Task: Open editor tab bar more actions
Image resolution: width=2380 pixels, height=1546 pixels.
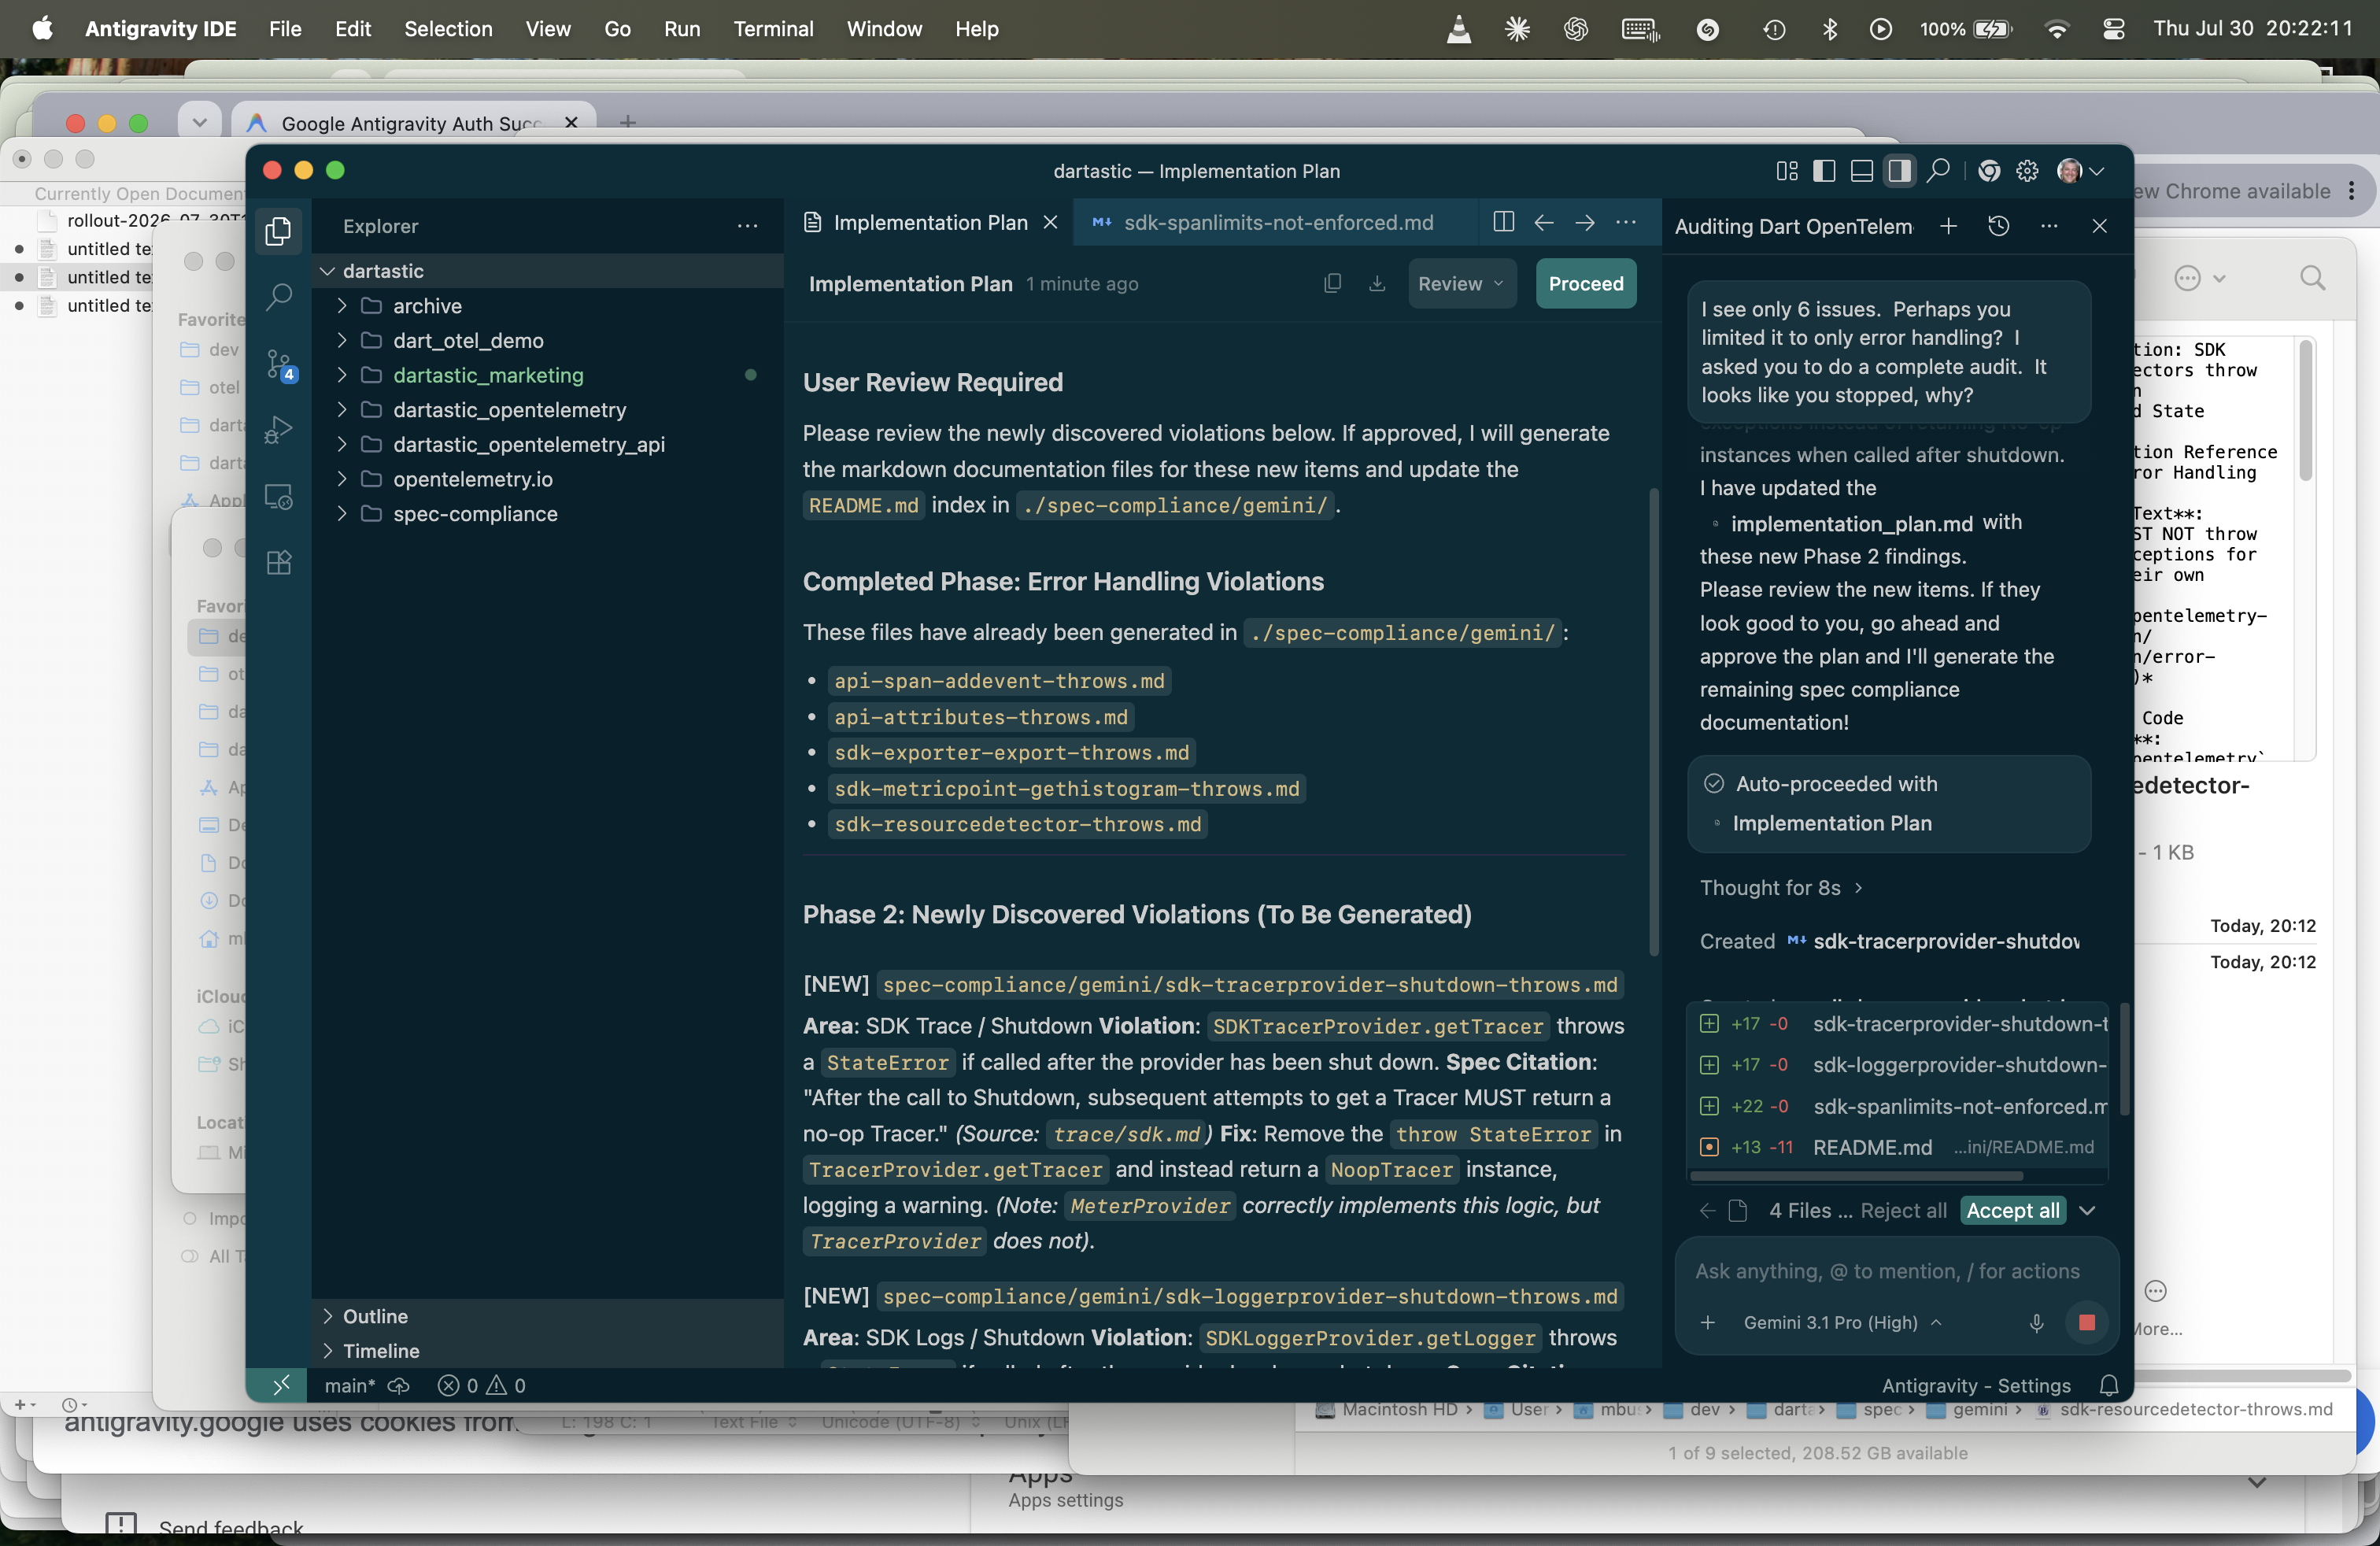Action: pos(1626,222)
